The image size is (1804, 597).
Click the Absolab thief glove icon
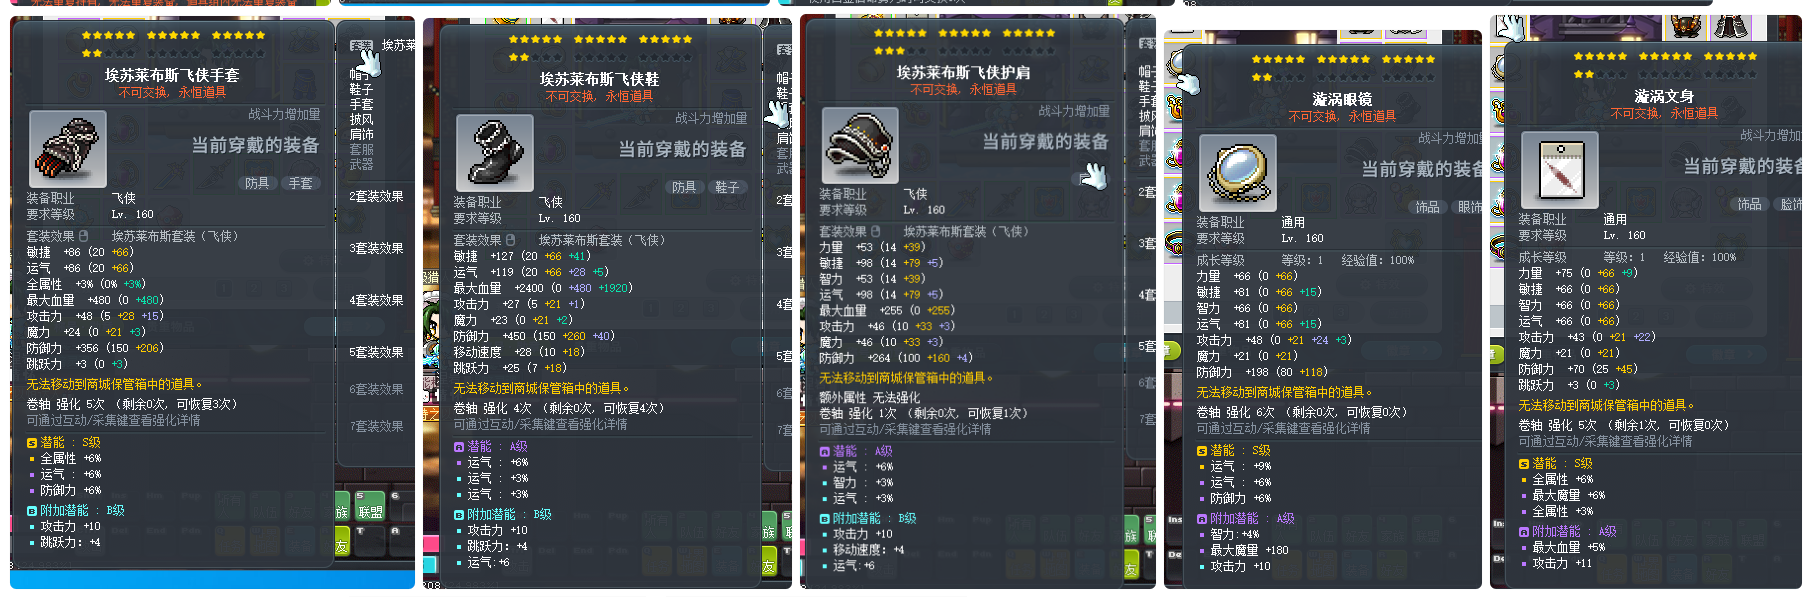point(67,149)
